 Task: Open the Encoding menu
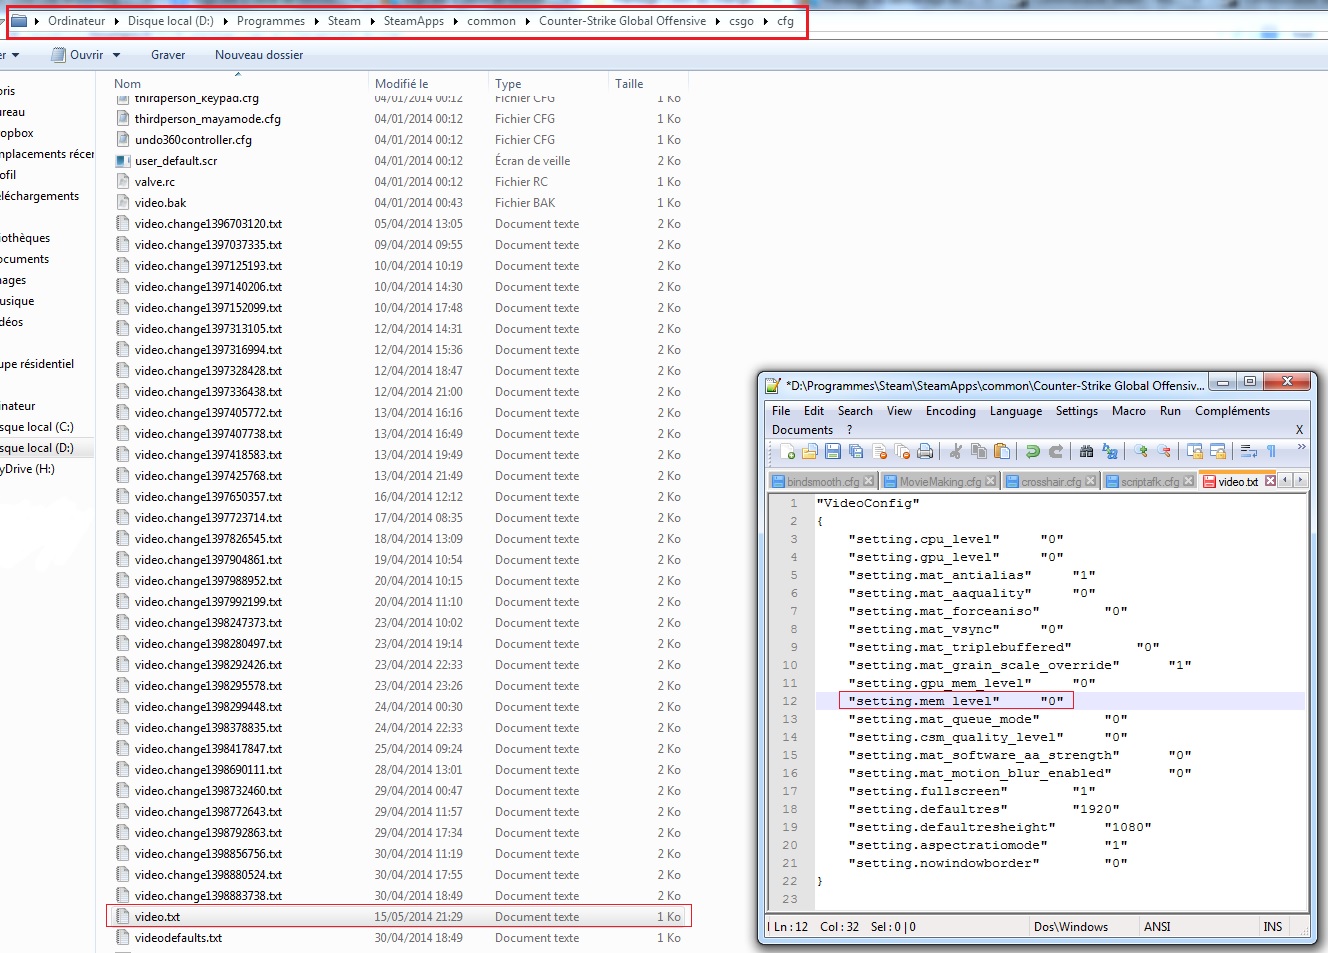point(951,411)
